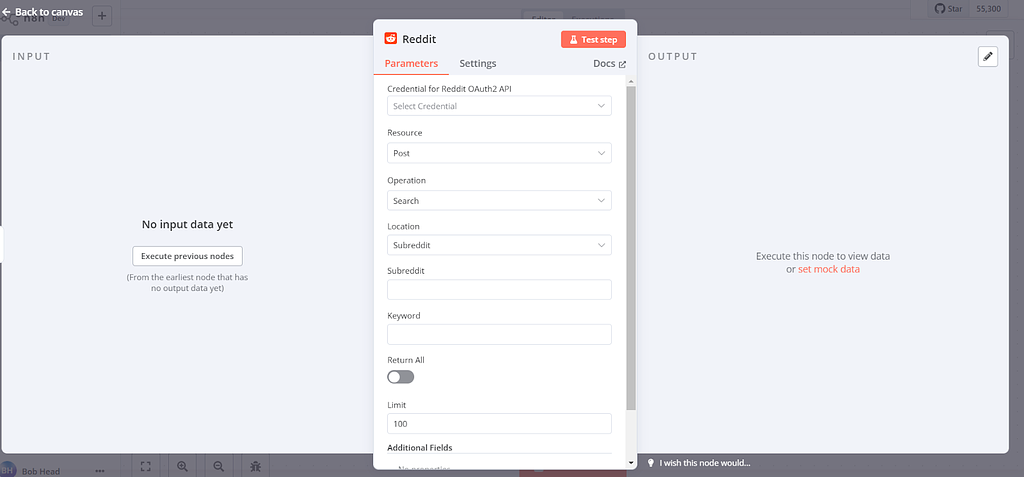Click the Subreddit text input field
This screenshot has width=1024, height=477.
pyautogui.click(x=499, y=290)
